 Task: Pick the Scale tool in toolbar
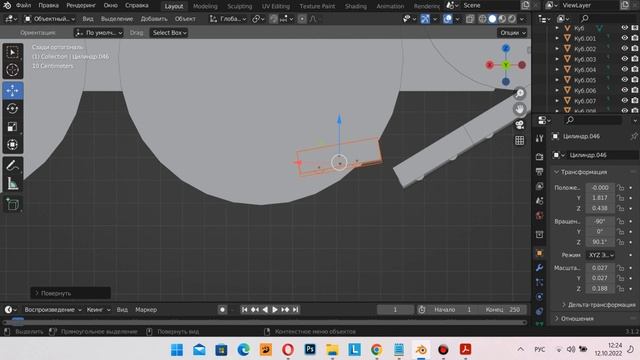[x=13, y=127]
